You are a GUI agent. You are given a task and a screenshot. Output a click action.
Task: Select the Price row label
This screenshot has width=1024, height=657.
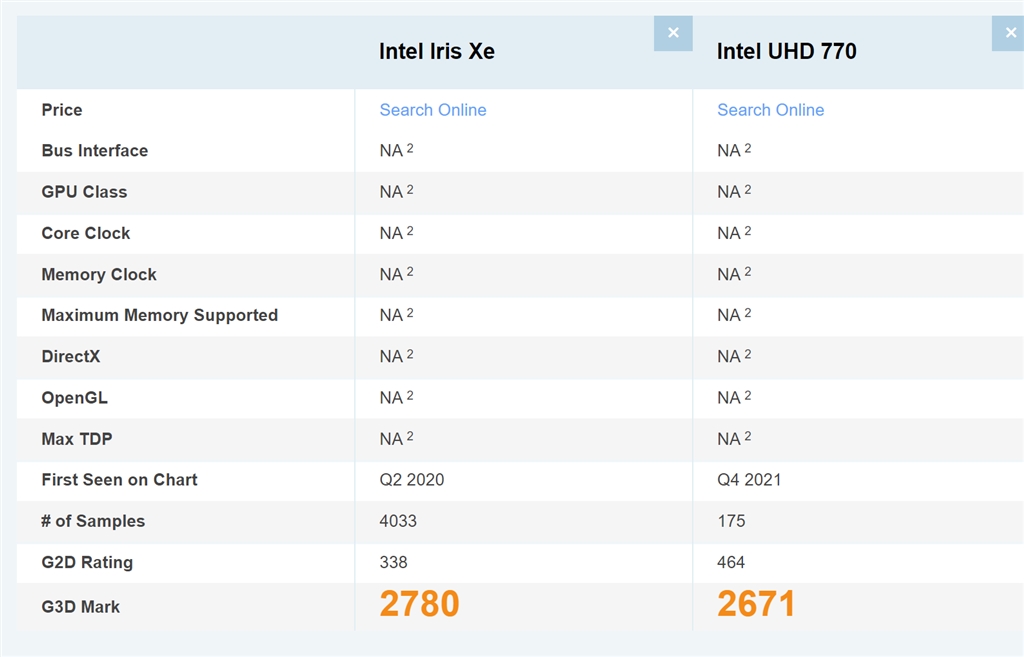(x=62, y=110)
